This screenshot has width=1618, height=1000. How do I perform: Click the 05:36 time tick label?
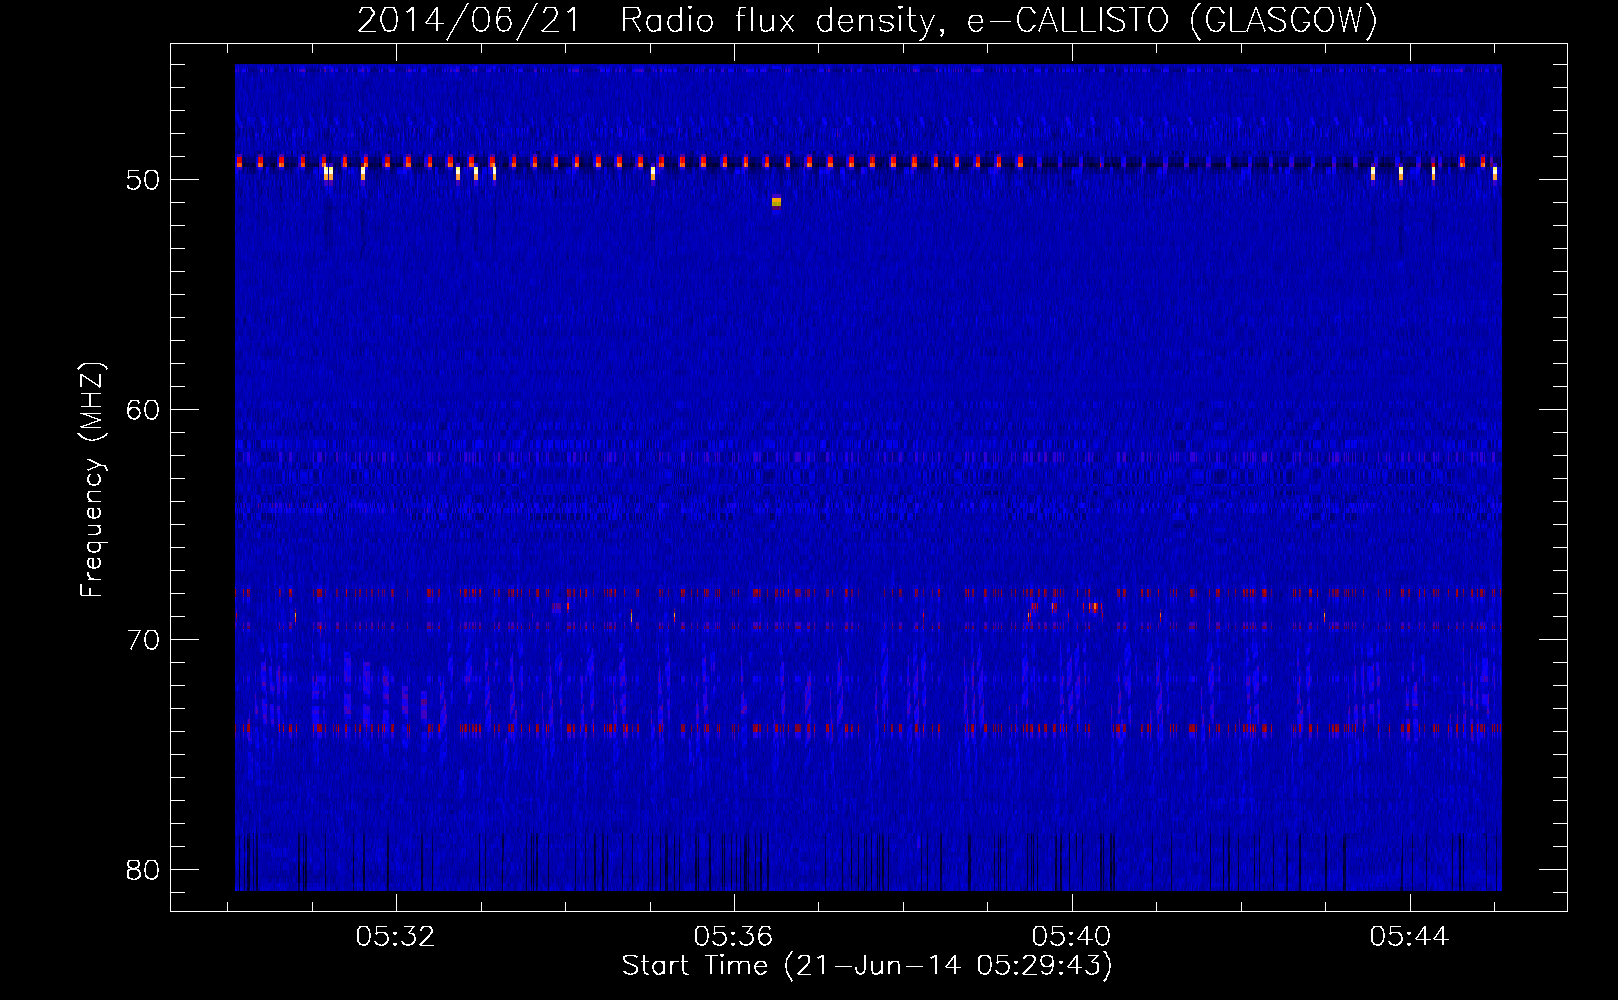(x=734, y=937)
